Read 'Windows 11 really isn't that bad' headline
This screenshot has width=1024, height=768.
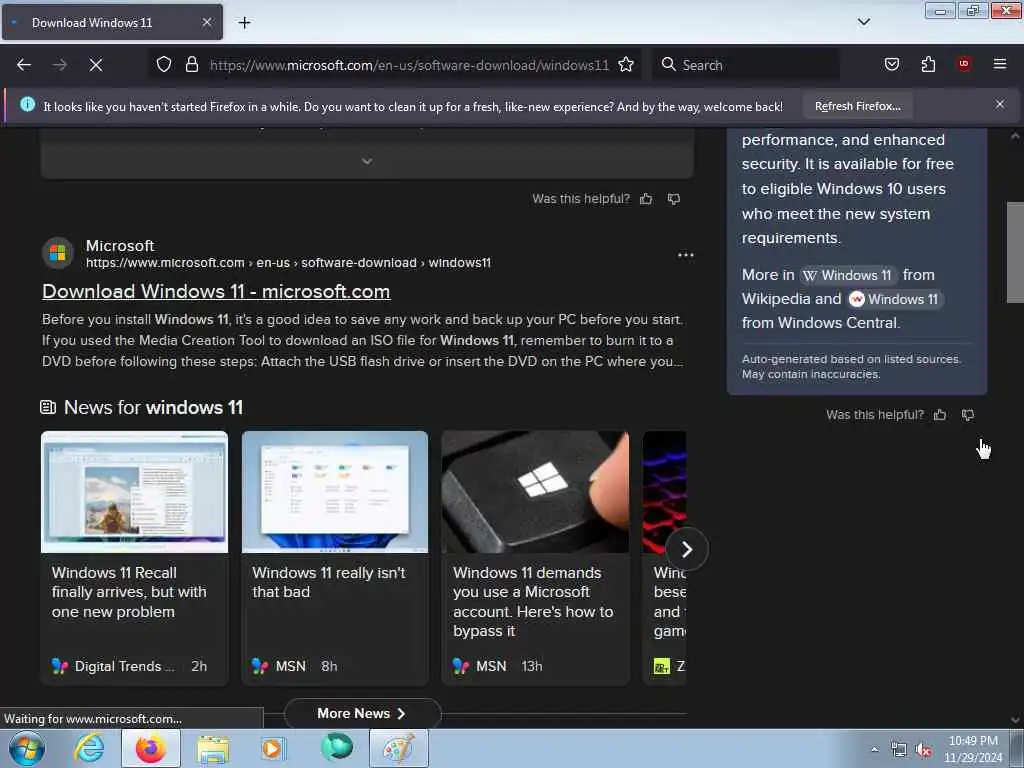tap(328, 583)
